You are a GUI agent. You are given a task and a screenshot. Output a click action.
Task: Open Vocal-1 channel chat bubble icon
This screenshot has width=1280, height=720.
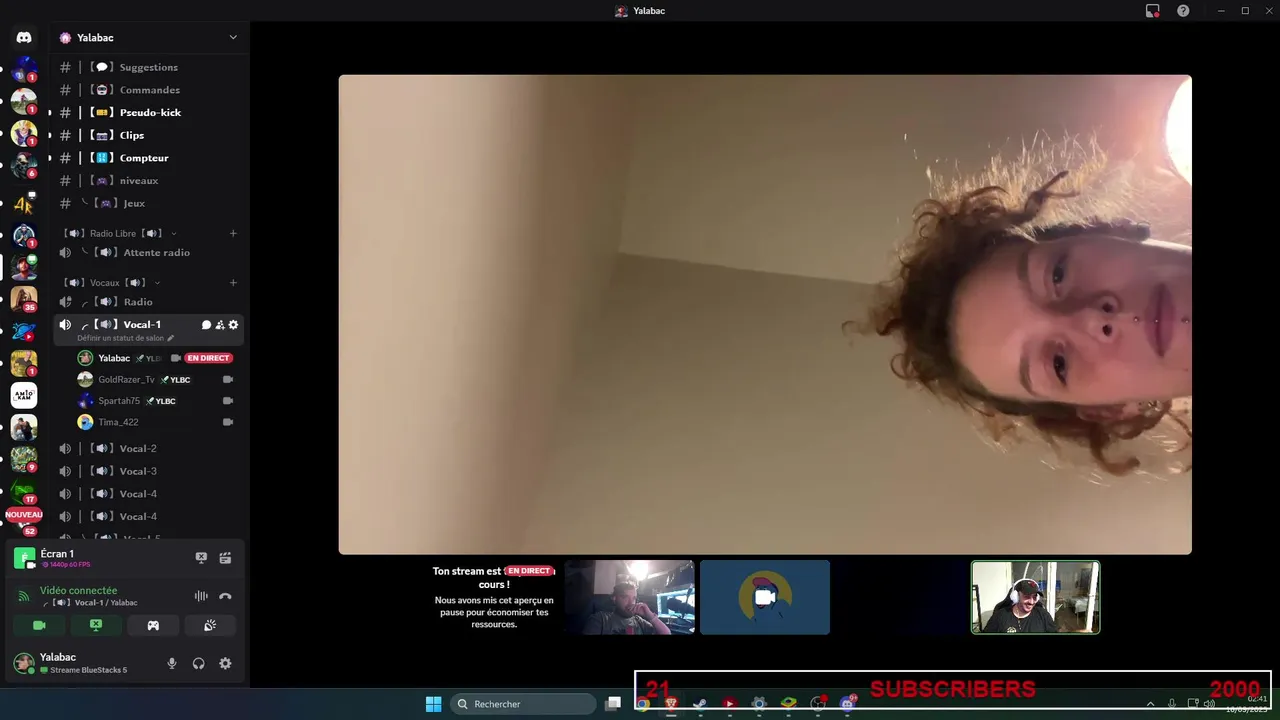(x=207, y=325)
